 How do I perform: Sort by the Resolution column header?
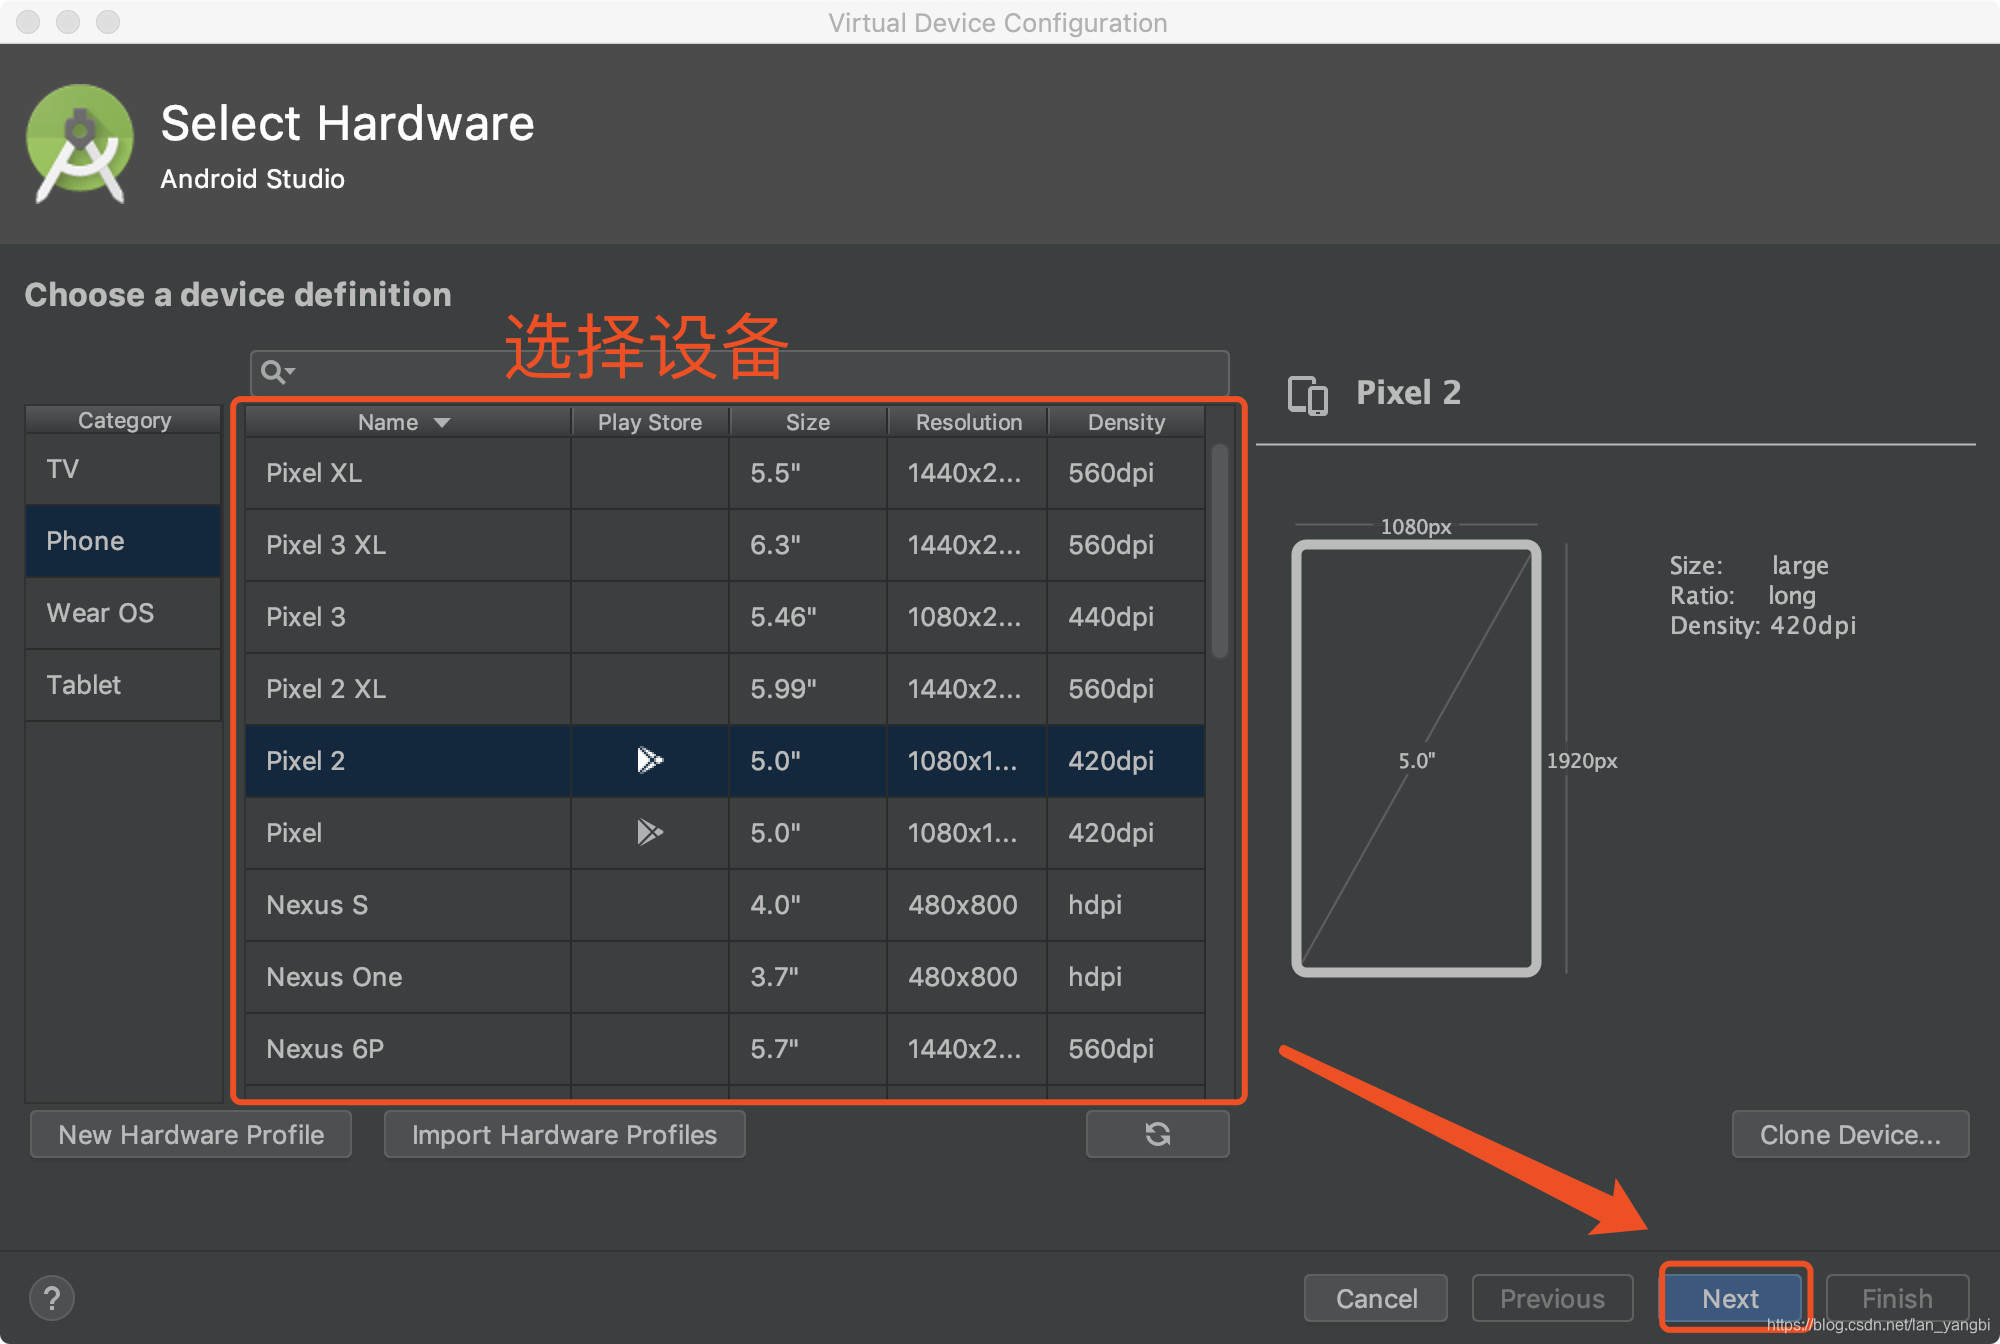[x=968, y=422]
